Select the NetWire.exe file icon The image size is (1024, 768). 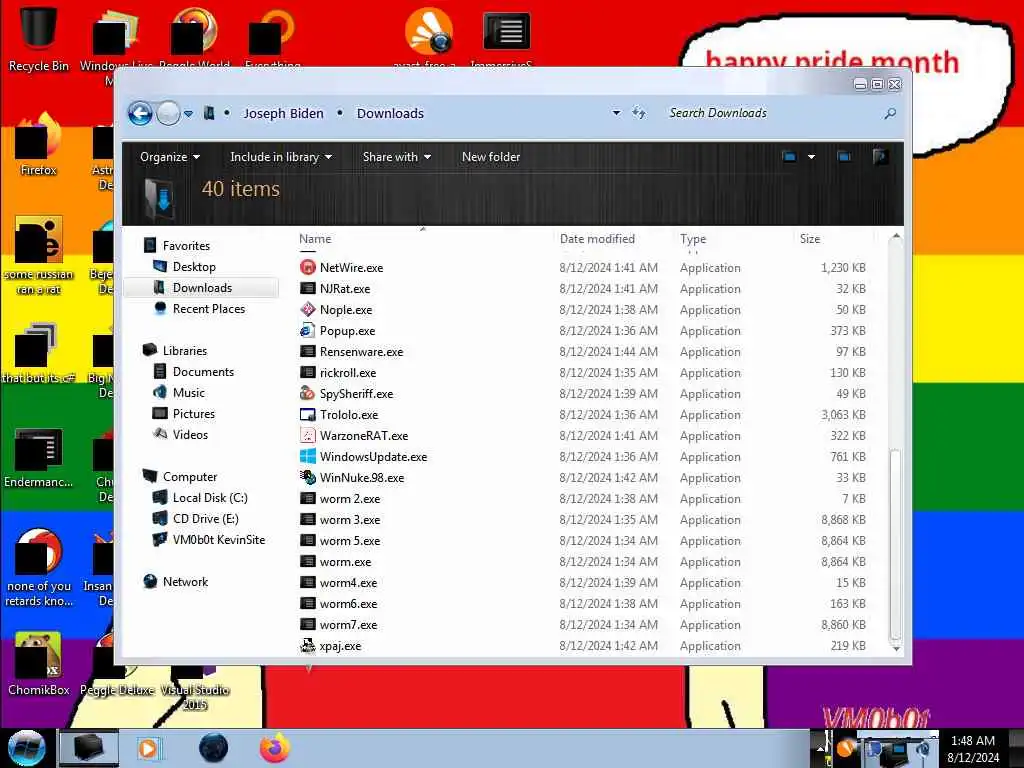(x=308, y=267)
